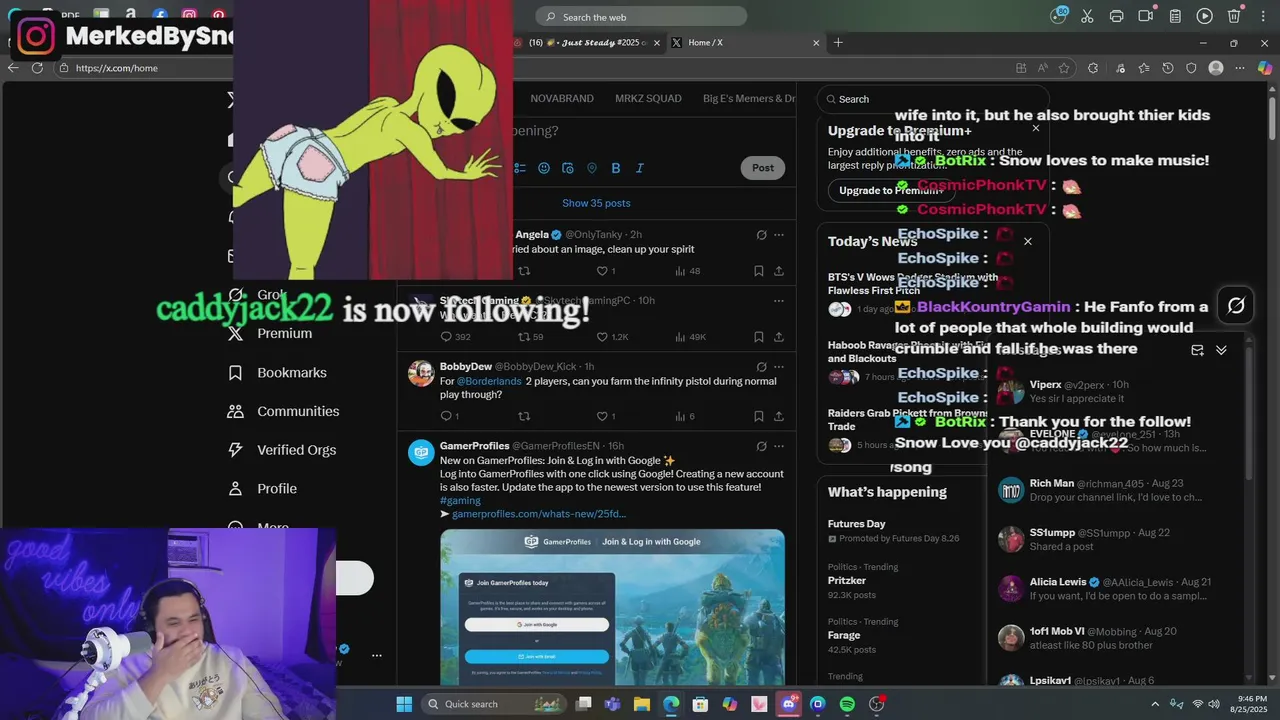This screenshot has height=720, width=1280.
Task: Click the Upgrade to Premium+ button
Action: tap(890, 190)
